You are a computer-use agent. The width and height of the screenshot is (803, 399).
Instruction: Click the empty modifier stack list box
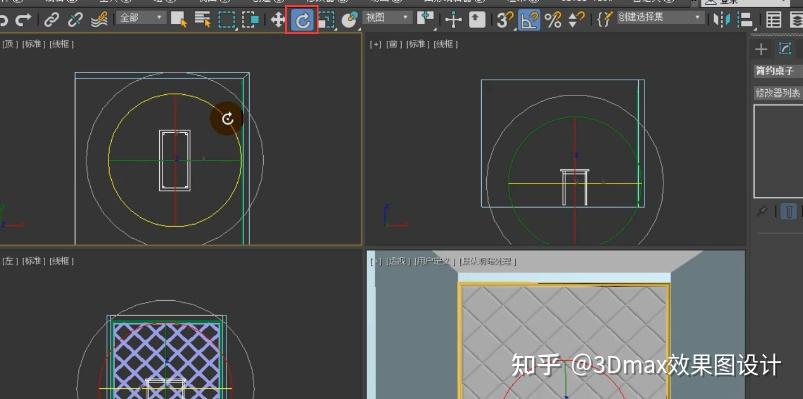point(778,151)
